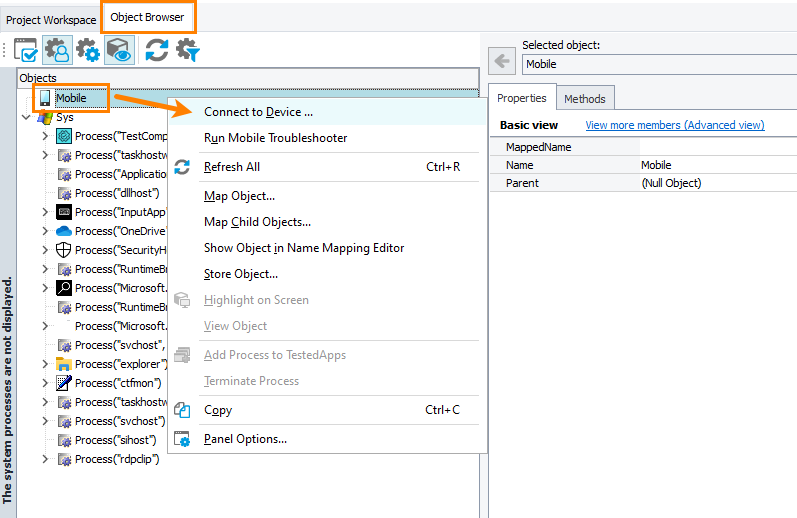This screenshot has width=797, height=518.
Task: Click the Selected object text field
Action: 655,64
